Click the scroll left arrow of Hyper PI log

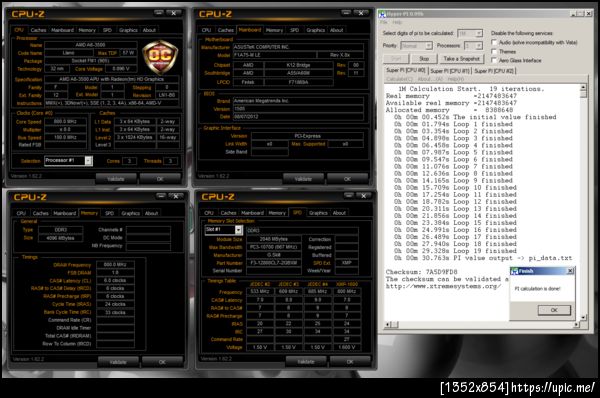pyautogui.click(x=387, y=325)
